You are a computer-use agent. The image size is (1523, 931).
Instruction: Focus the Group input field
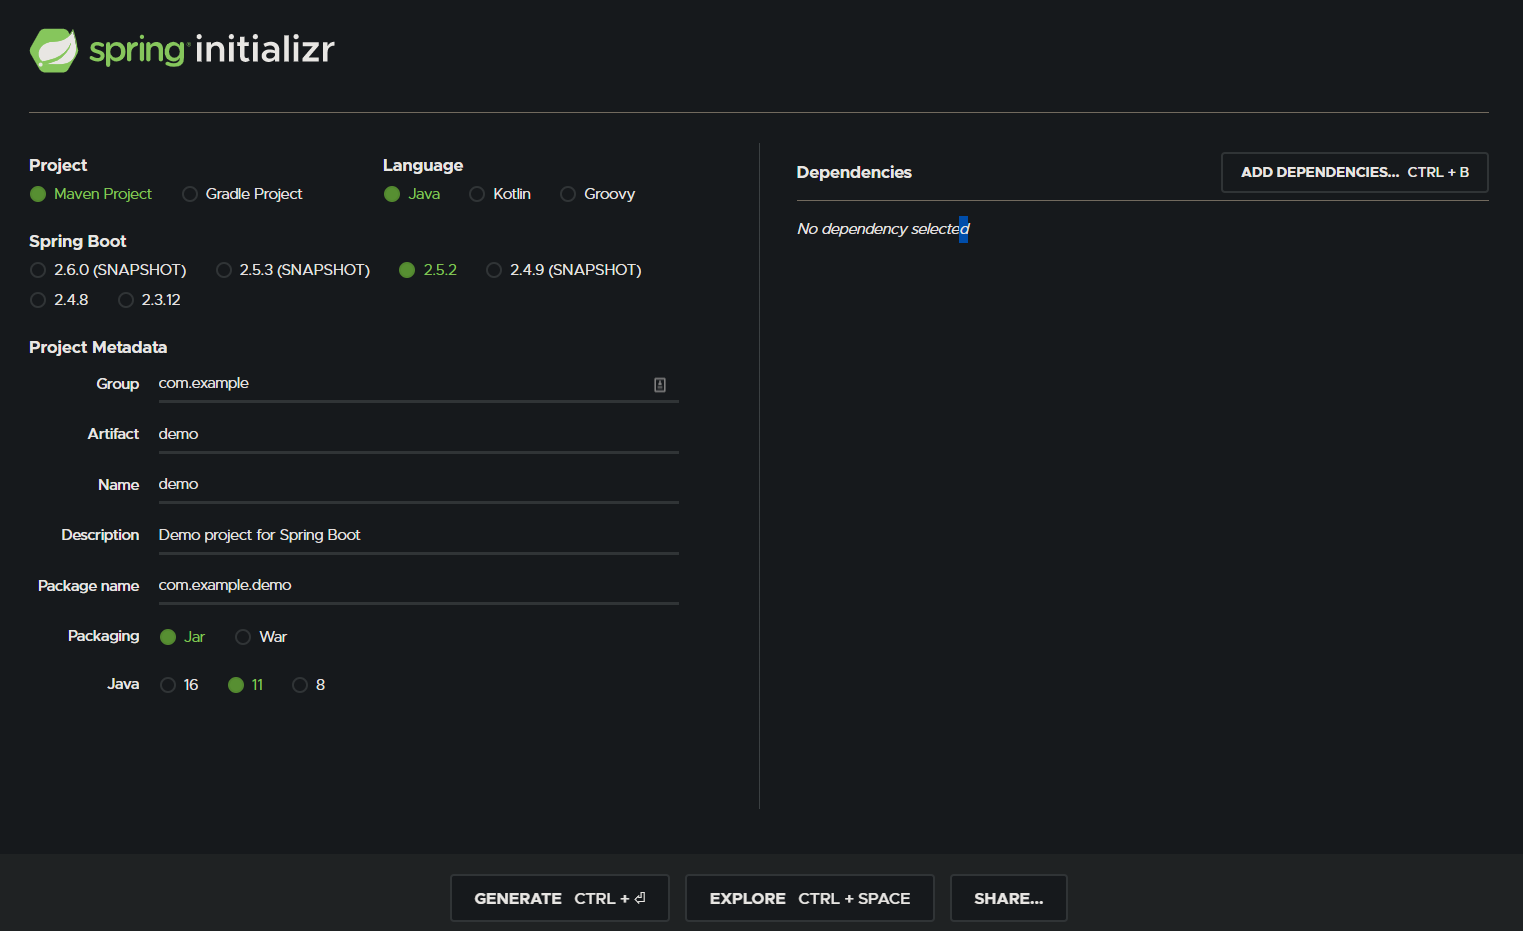(418, 384)
